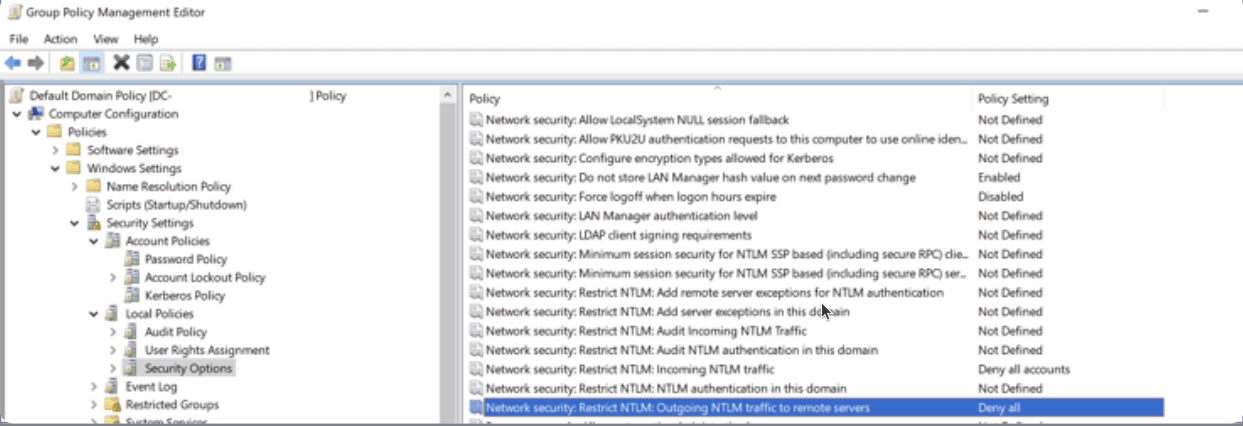
Task: Collapse the Account Policies node
Action: pos(93,241)
